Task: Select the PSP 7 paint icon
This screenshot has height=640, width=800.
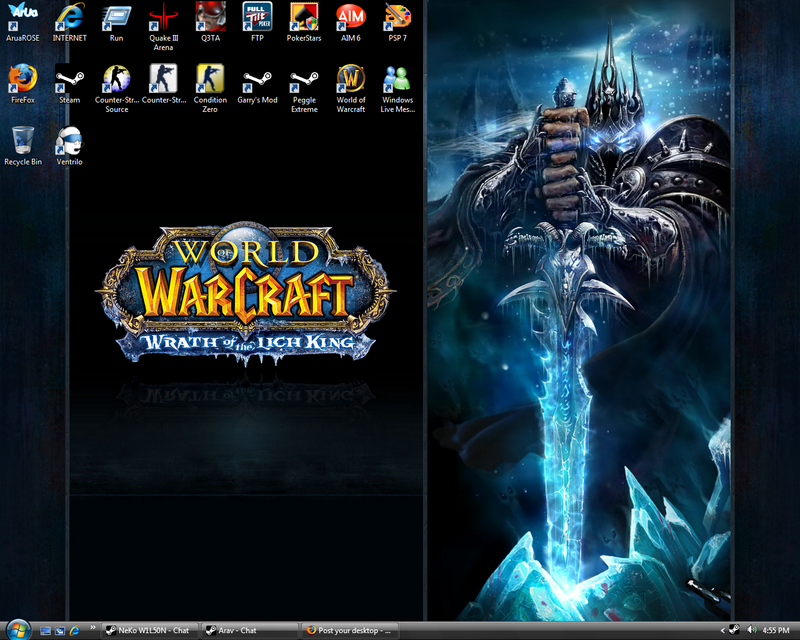Action: (x=398, y=21)
